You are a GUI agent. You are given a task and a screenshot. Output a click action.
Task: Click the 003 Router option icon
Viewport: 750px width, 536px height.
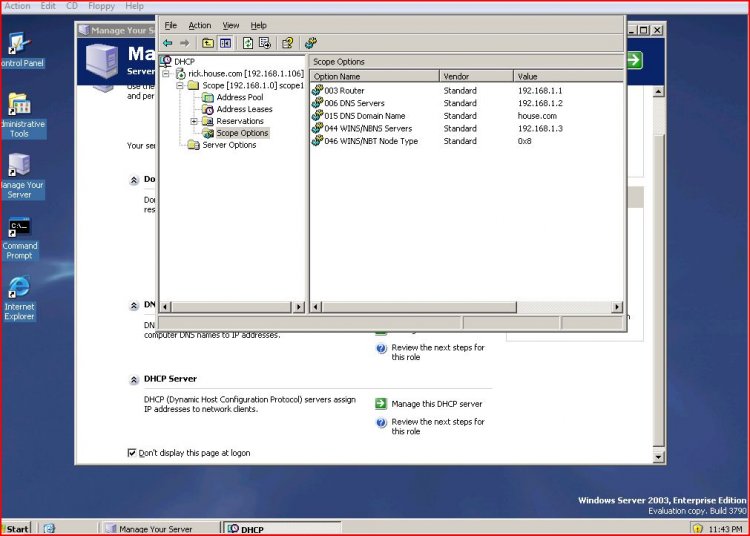[x=317, y=90]
